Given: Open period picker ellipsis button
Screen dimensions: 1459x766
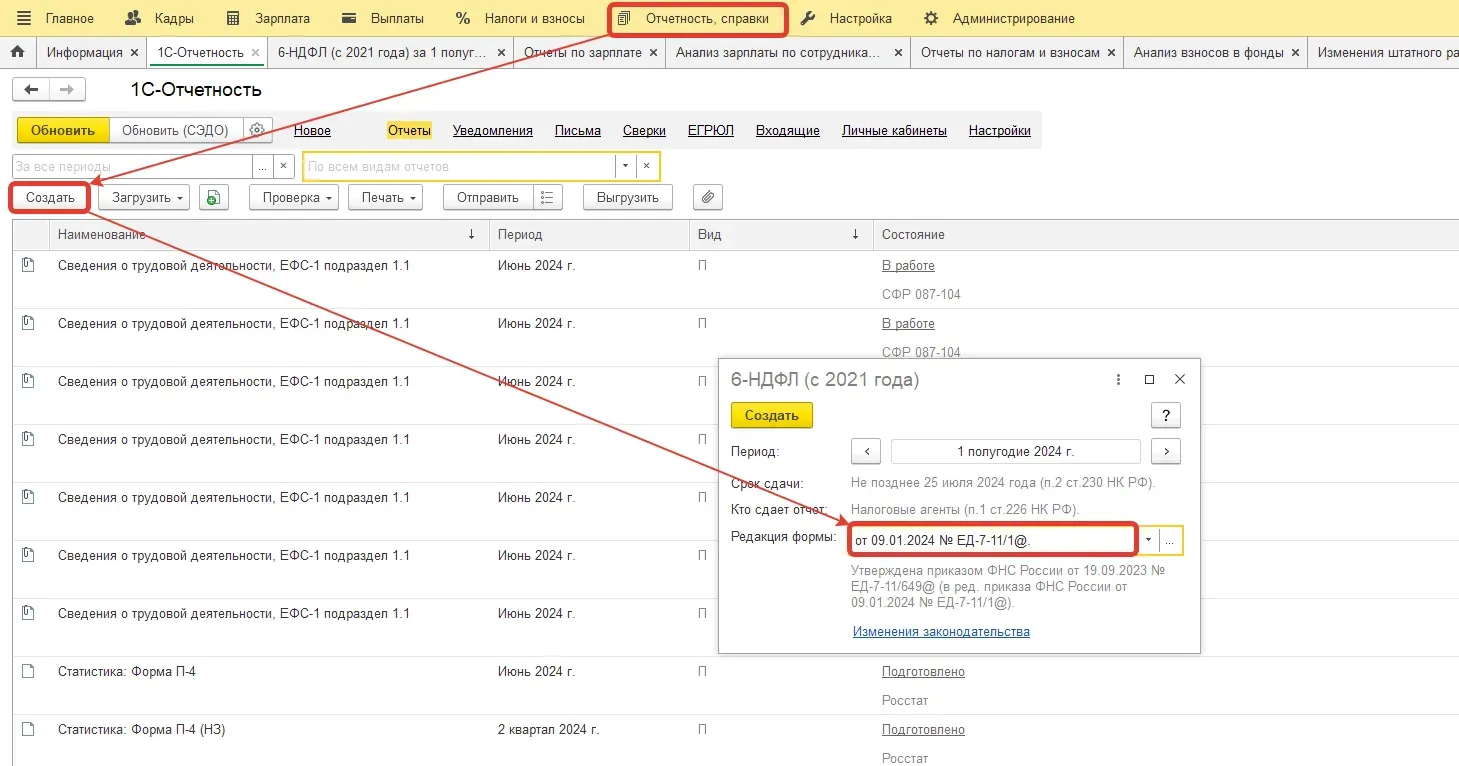Looking at the screenshot, I should coord(263,167).
